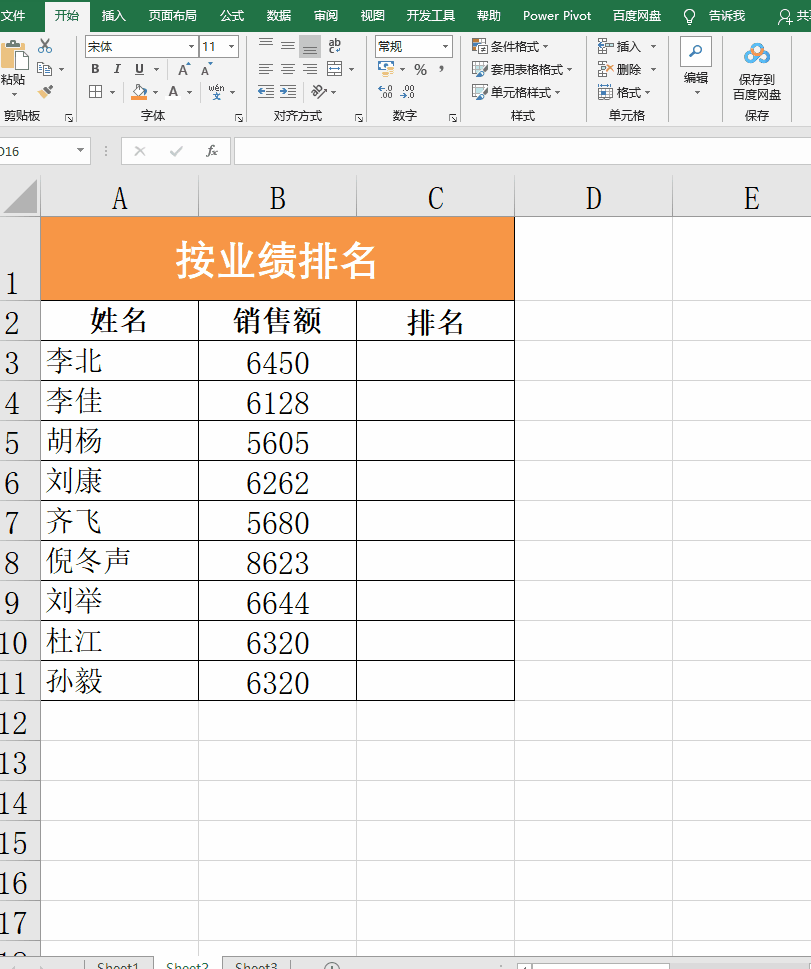
Task: Click the Copy icon
Action: tap(44, 69)
